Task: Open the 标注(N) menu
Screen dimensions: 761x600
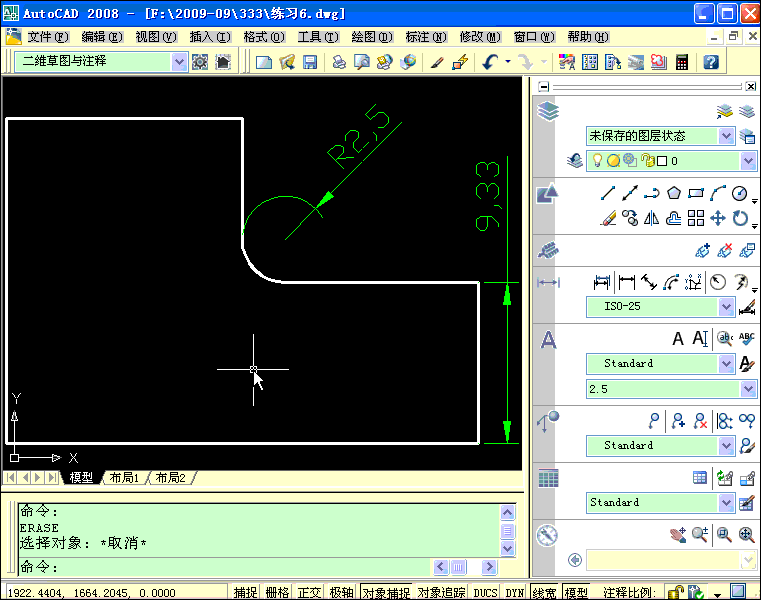Action: point(426,37)
